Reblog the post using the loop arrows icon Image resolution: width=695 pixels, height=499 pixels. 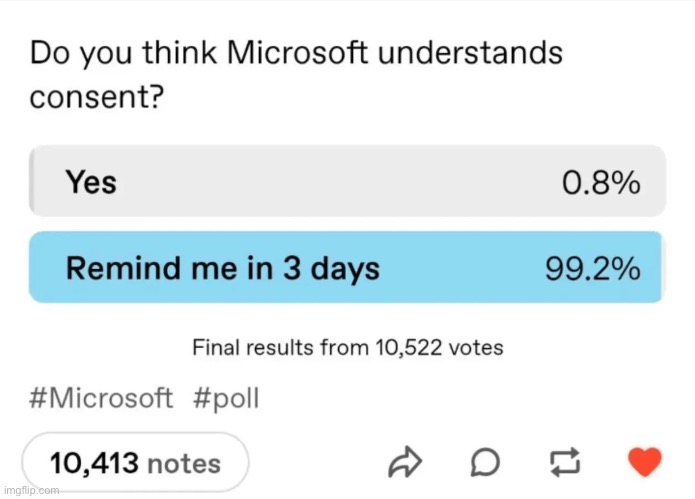point(565,462)
